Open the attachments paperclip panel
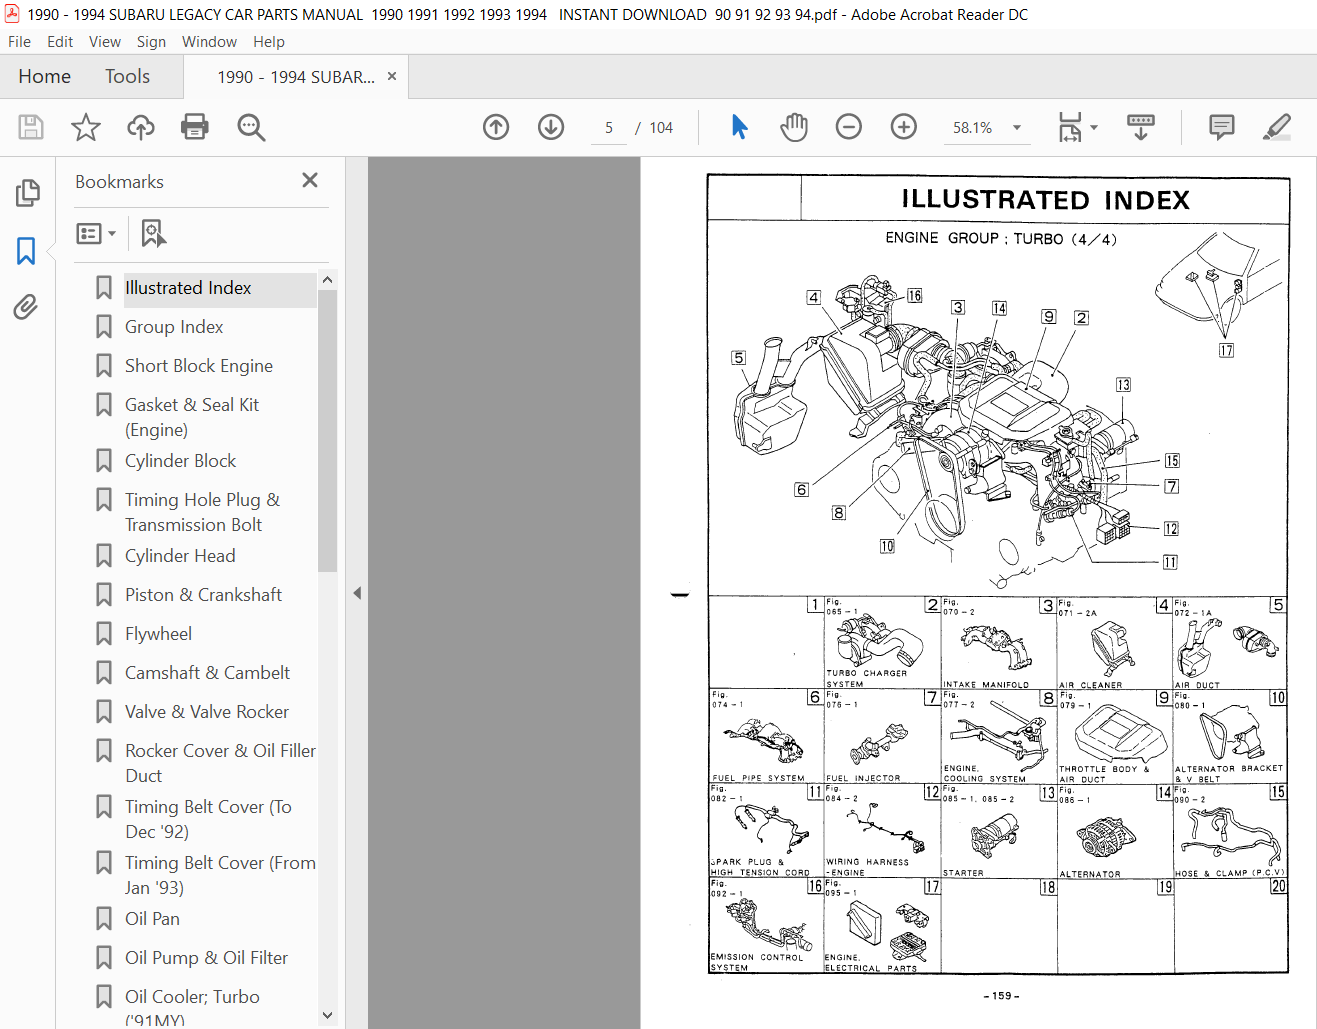Image resolution: width=1317 pixels, height=1029 pixels. pos(27,307)
